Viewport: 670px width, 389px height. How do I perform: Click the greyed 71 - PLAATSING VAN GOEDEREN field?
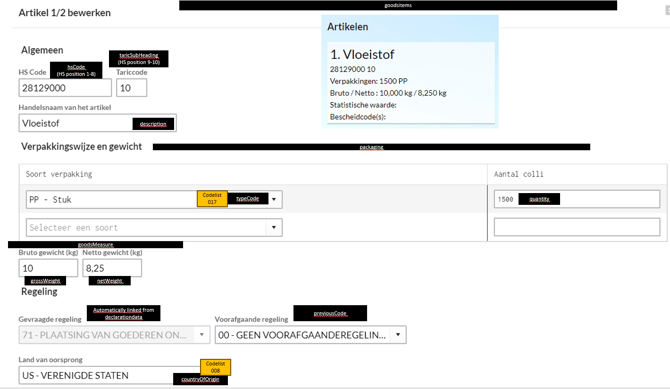114,335
